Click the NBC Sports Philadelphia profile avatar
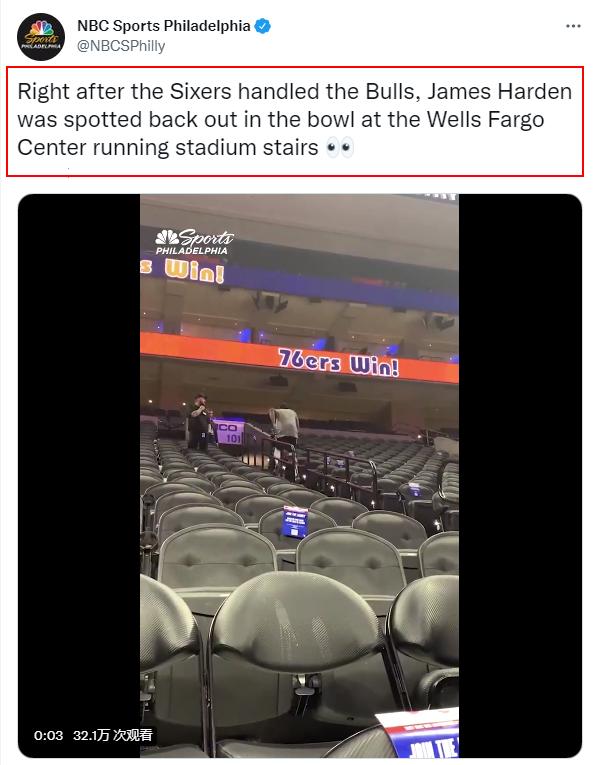Screen dimensions: 598x765 [x=41, y=37]
